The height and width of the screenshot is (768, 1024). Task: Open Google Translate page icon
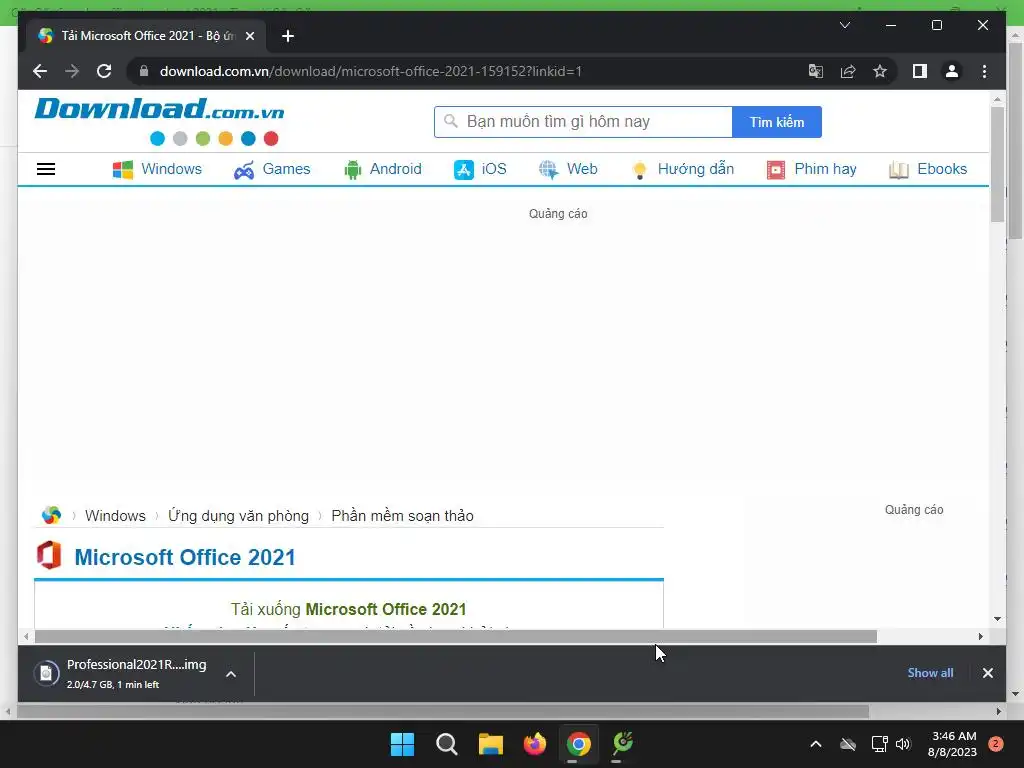(x=816, y=71)
